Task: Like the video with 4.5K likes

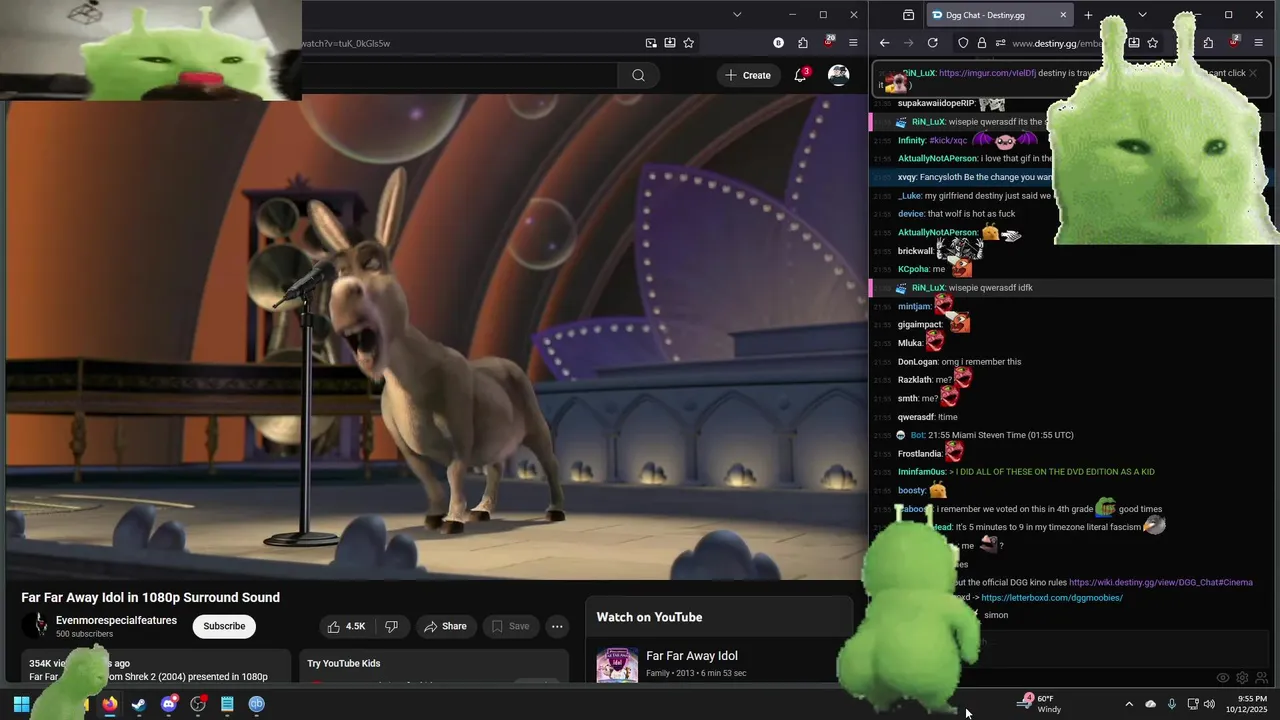Action: (346, 626)
